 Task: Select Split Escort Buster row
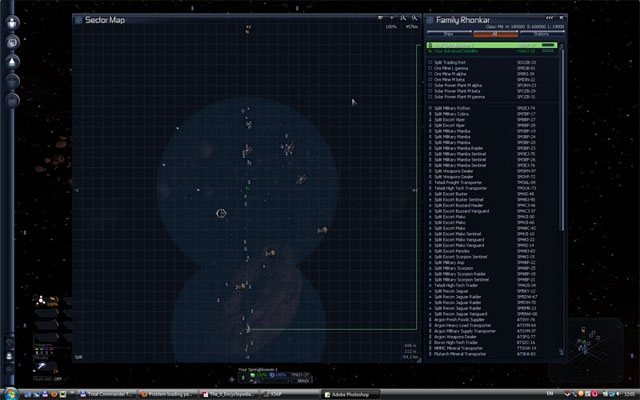click(x=492, y=194)
